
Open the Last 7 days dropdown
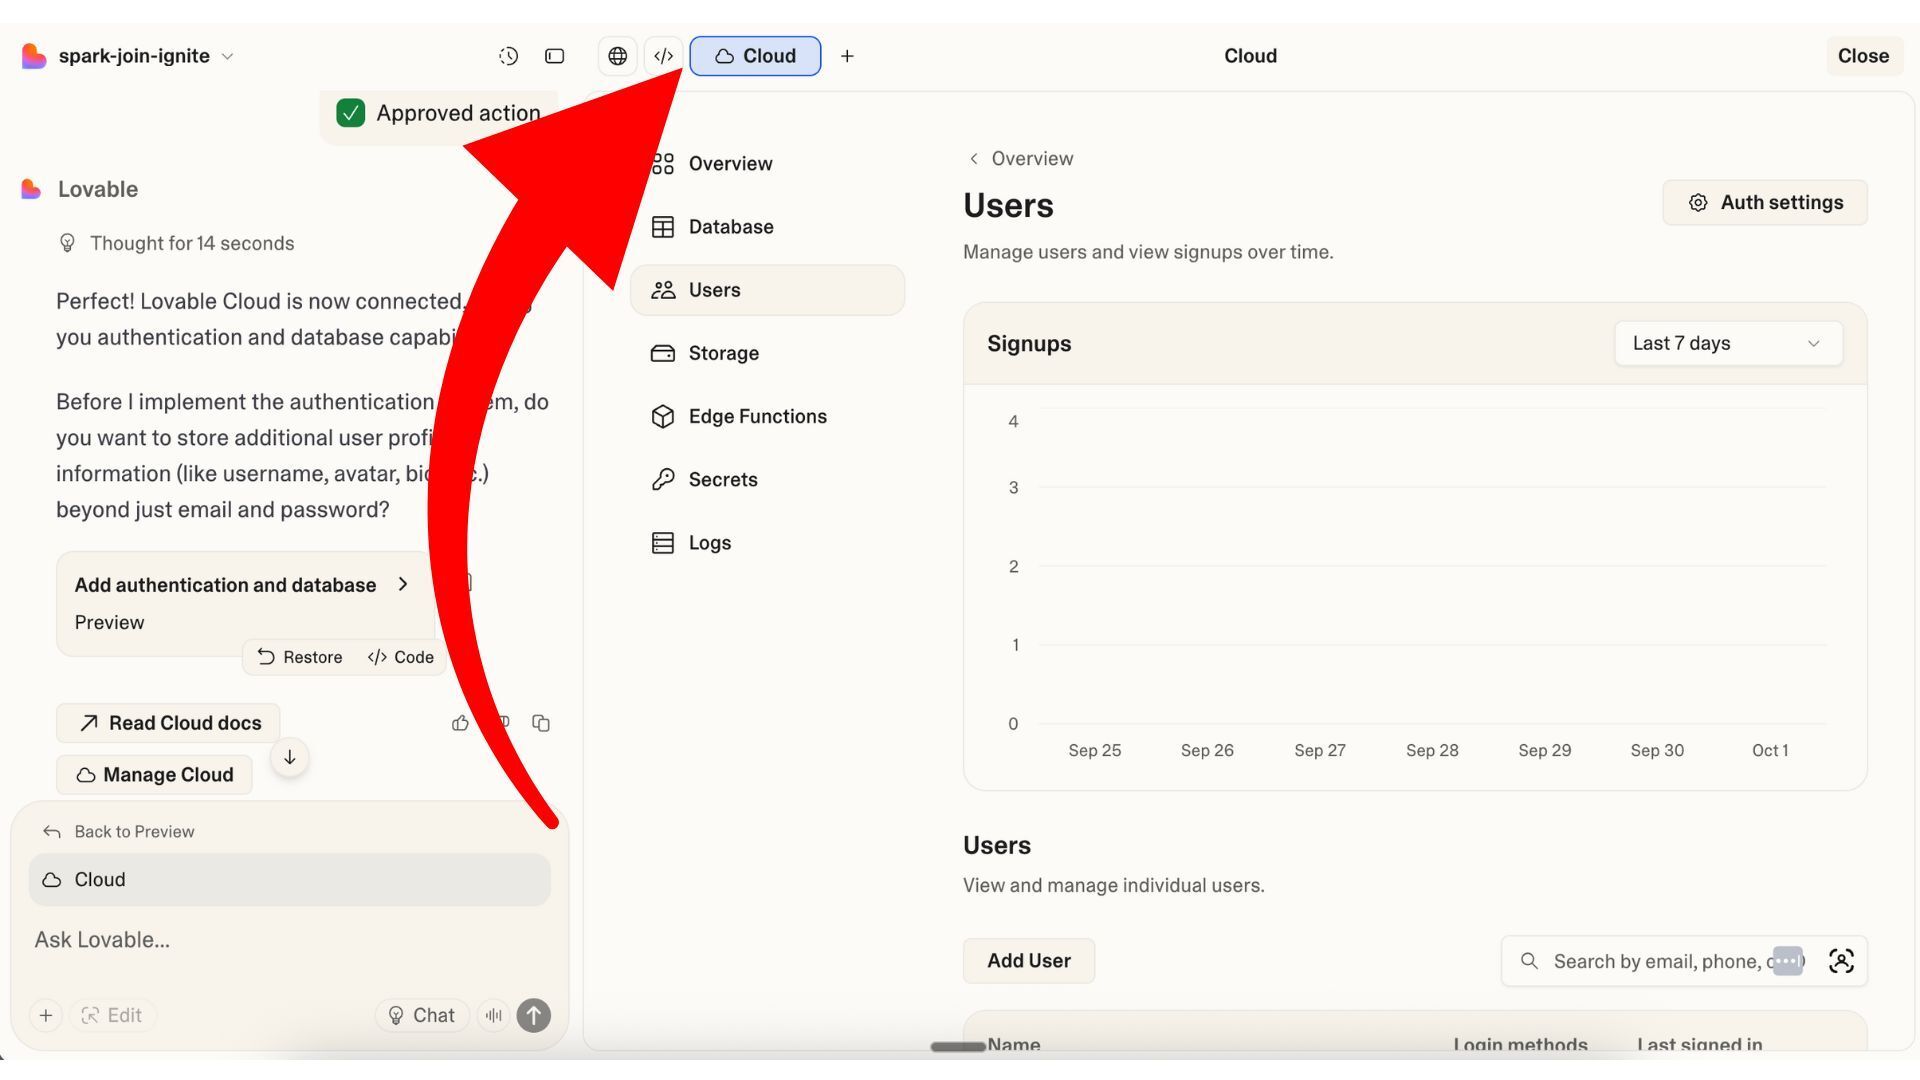click(x=1727, y=344)
